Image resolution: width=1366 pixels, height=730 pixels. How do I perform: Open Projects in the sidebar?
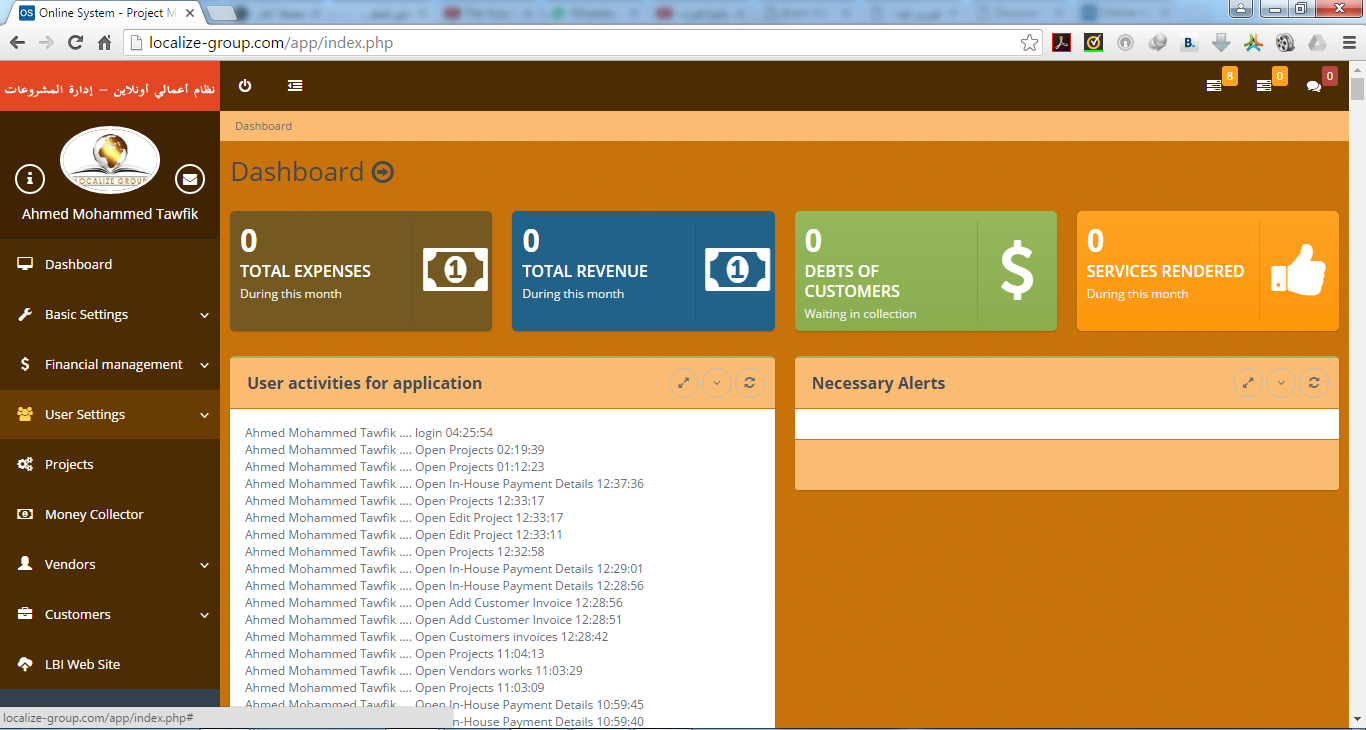pyautogui.click(x=69, y=465)
